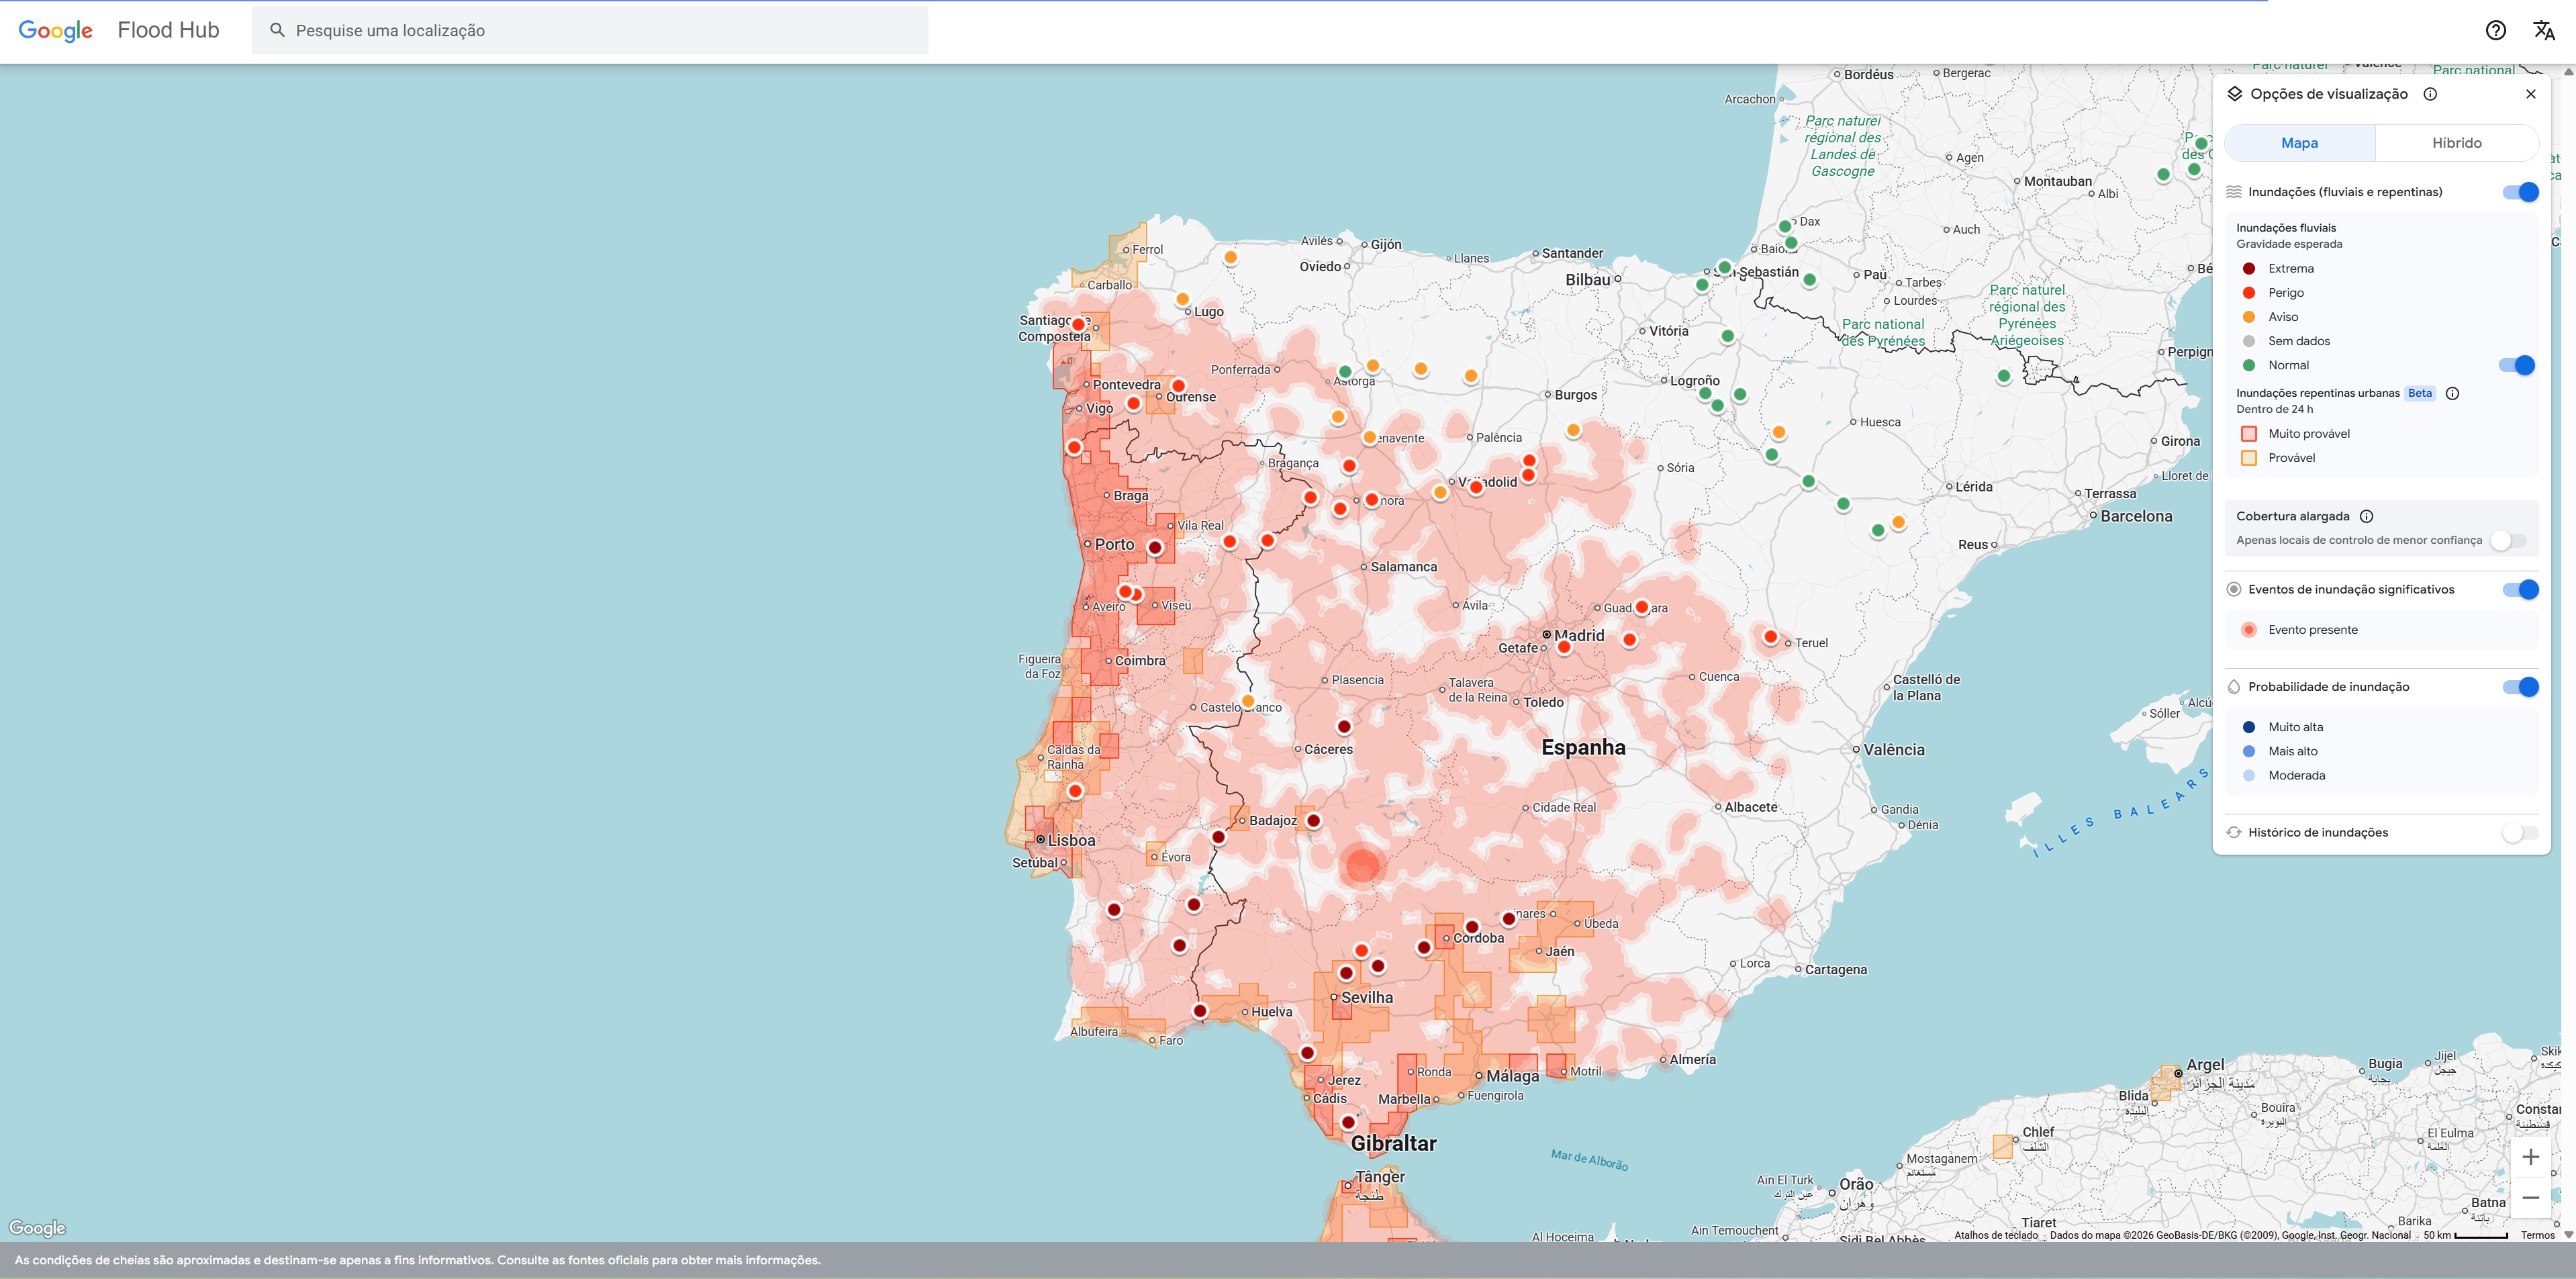Click the dark red flood marker near Porto
Viewport: 2576px width, 1279px height.
(x=1155, y=547)
